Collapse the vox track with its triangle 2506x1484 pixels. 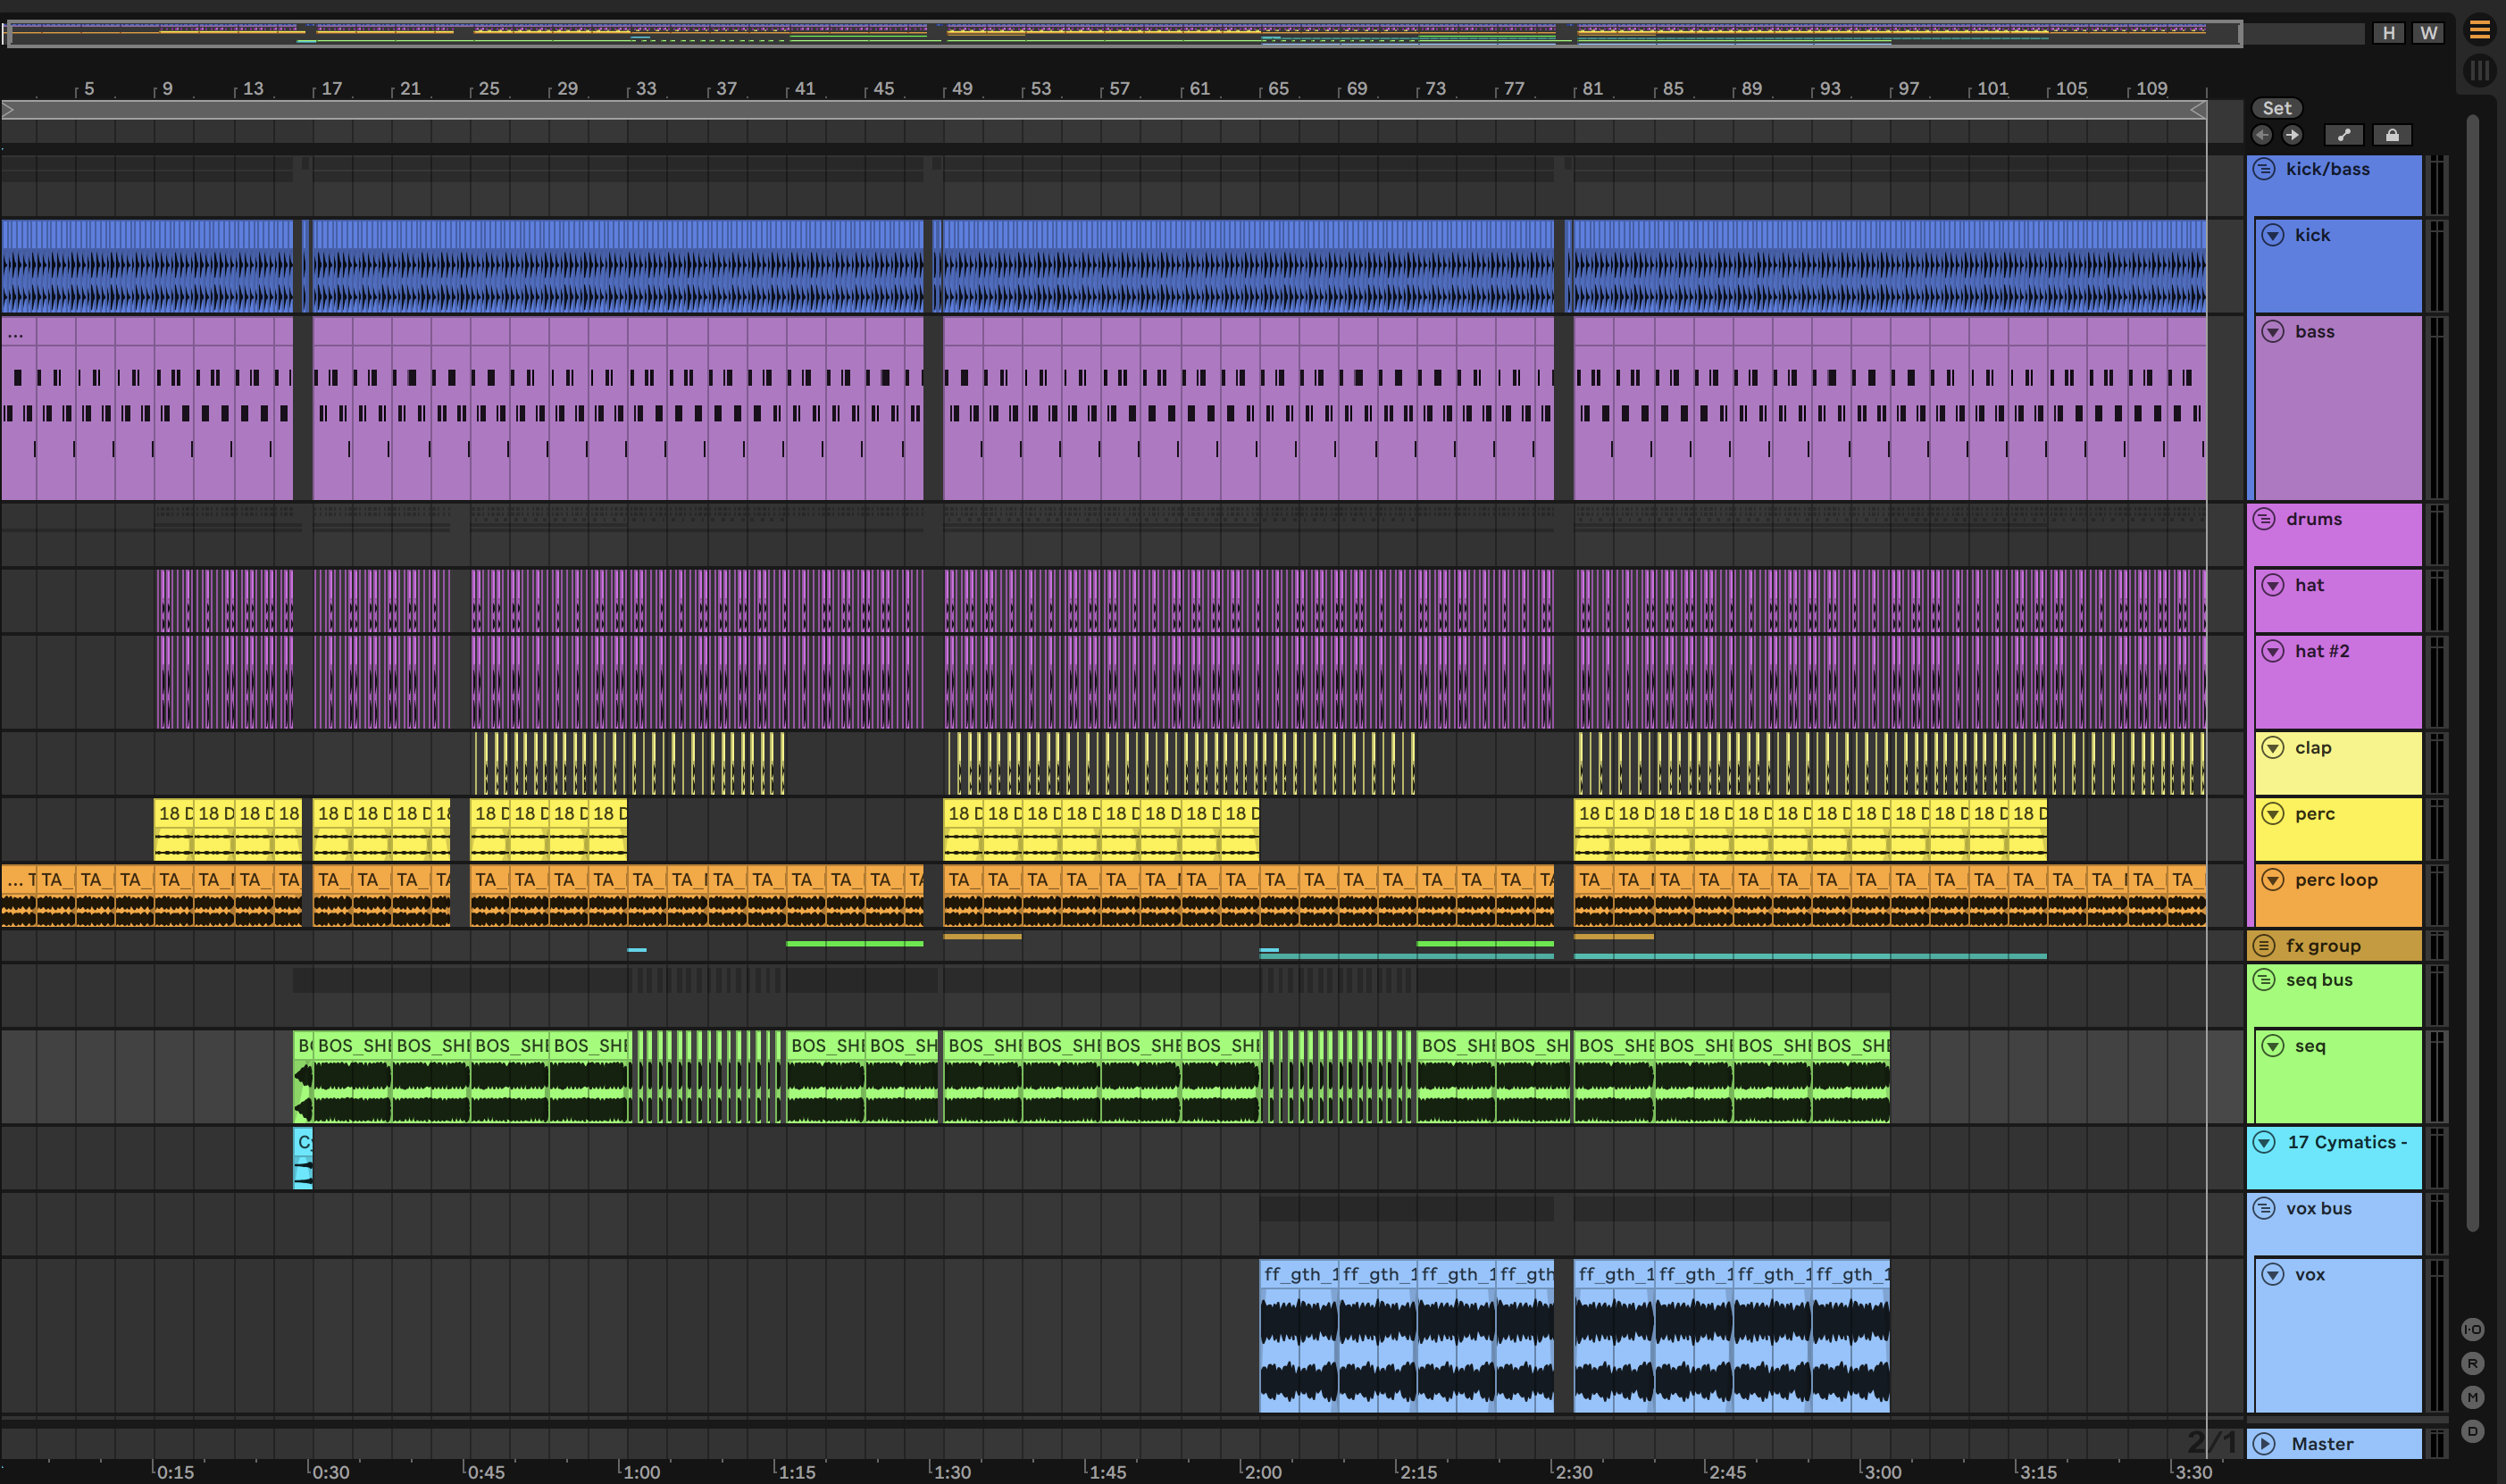2273,1275
